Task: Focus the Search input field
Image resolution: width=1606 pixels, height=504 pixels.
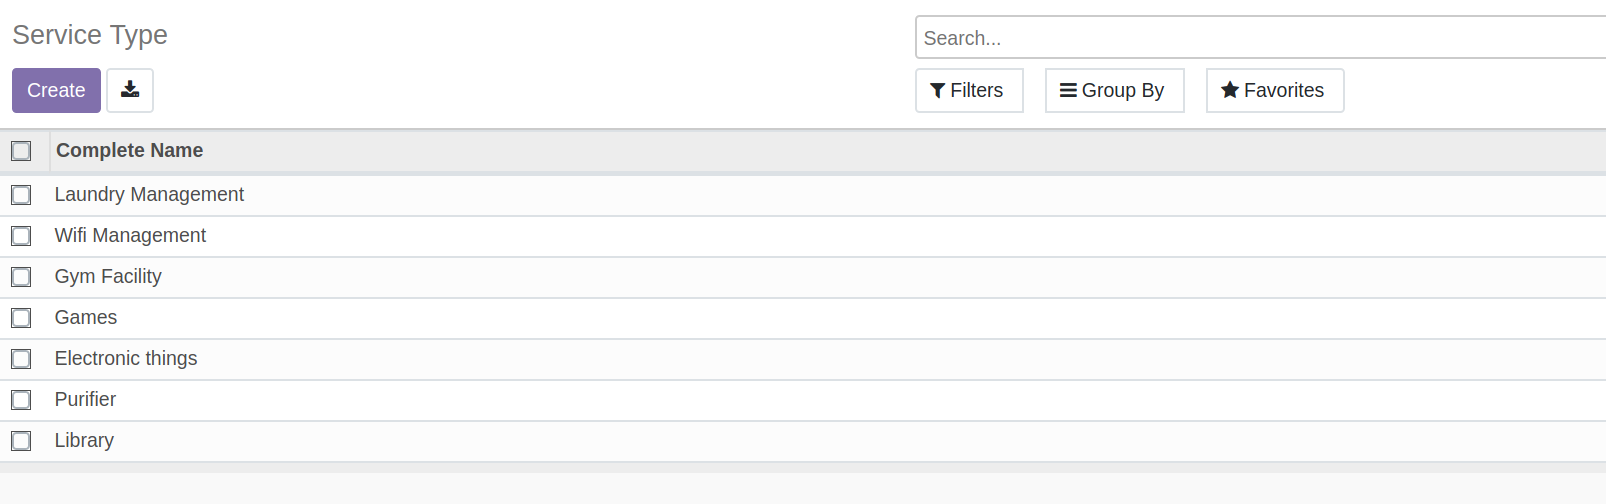Action: click(x=1261, y=38)
